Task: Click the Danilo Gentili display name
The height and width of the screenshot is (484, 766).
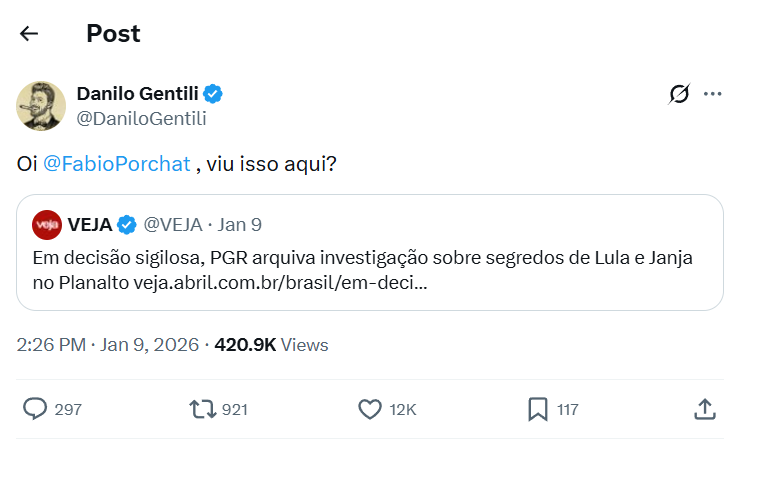Action: [138, 94]
